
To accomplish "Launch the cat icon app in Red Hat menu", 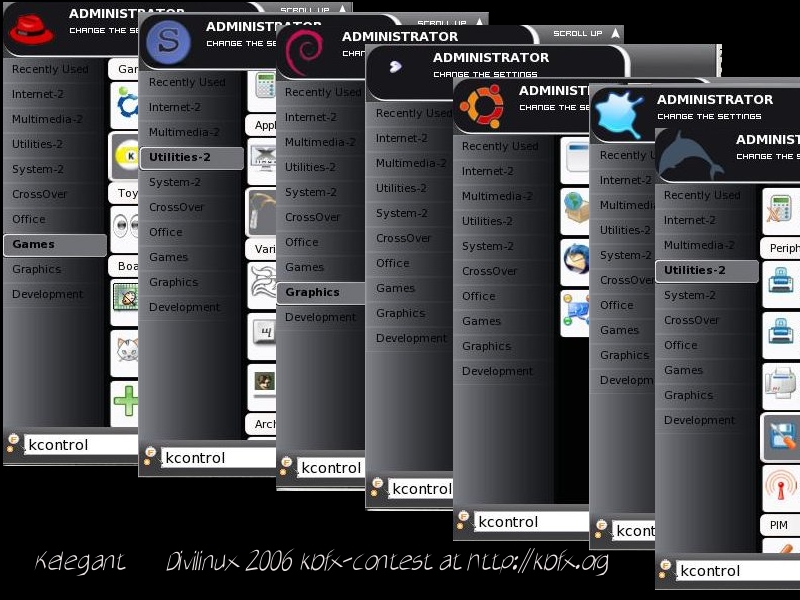I will point(126,351).
